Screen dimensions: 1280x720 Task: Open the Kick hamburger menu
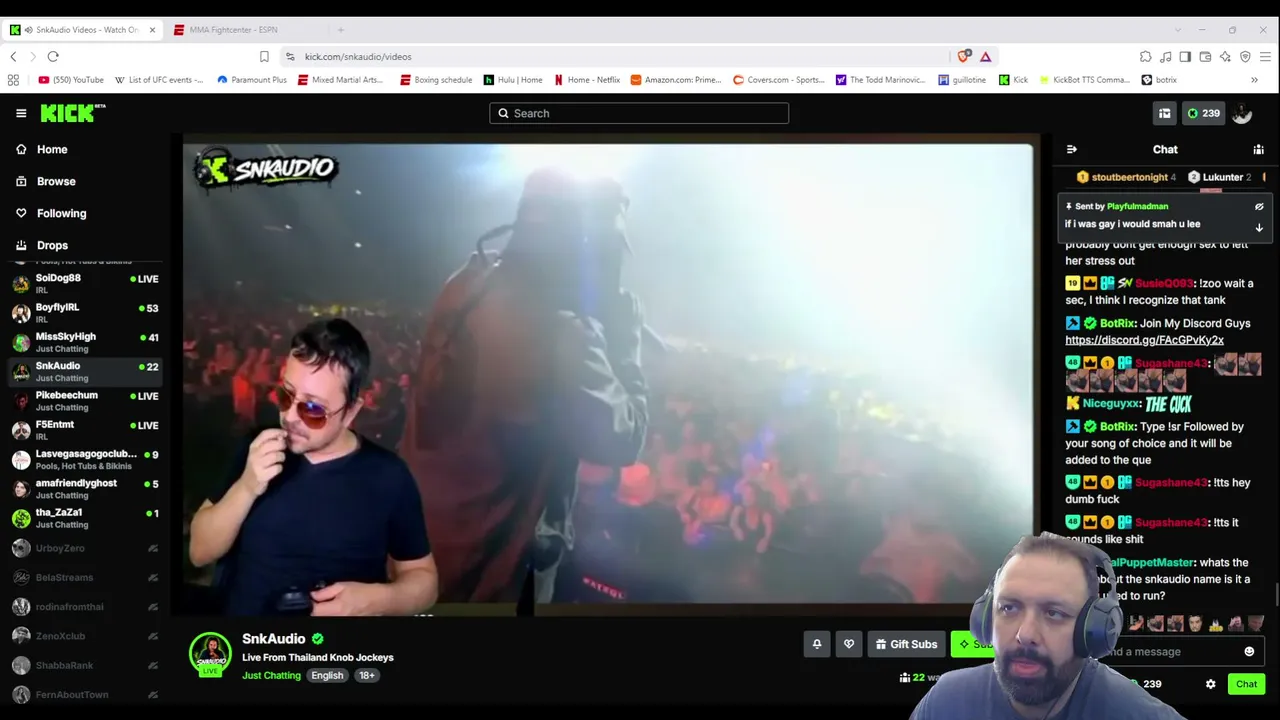21,113
